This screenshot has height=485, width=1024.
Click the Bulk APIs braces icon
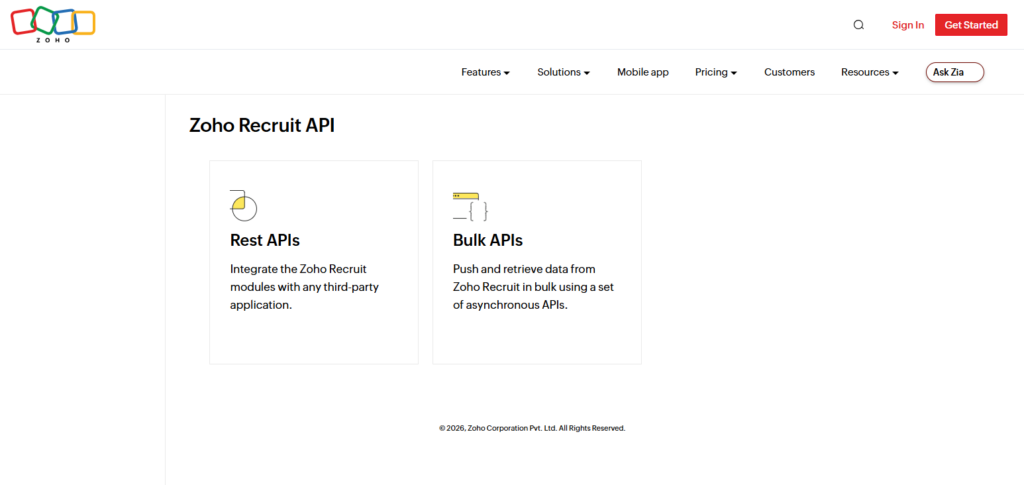tap(471, 207)
